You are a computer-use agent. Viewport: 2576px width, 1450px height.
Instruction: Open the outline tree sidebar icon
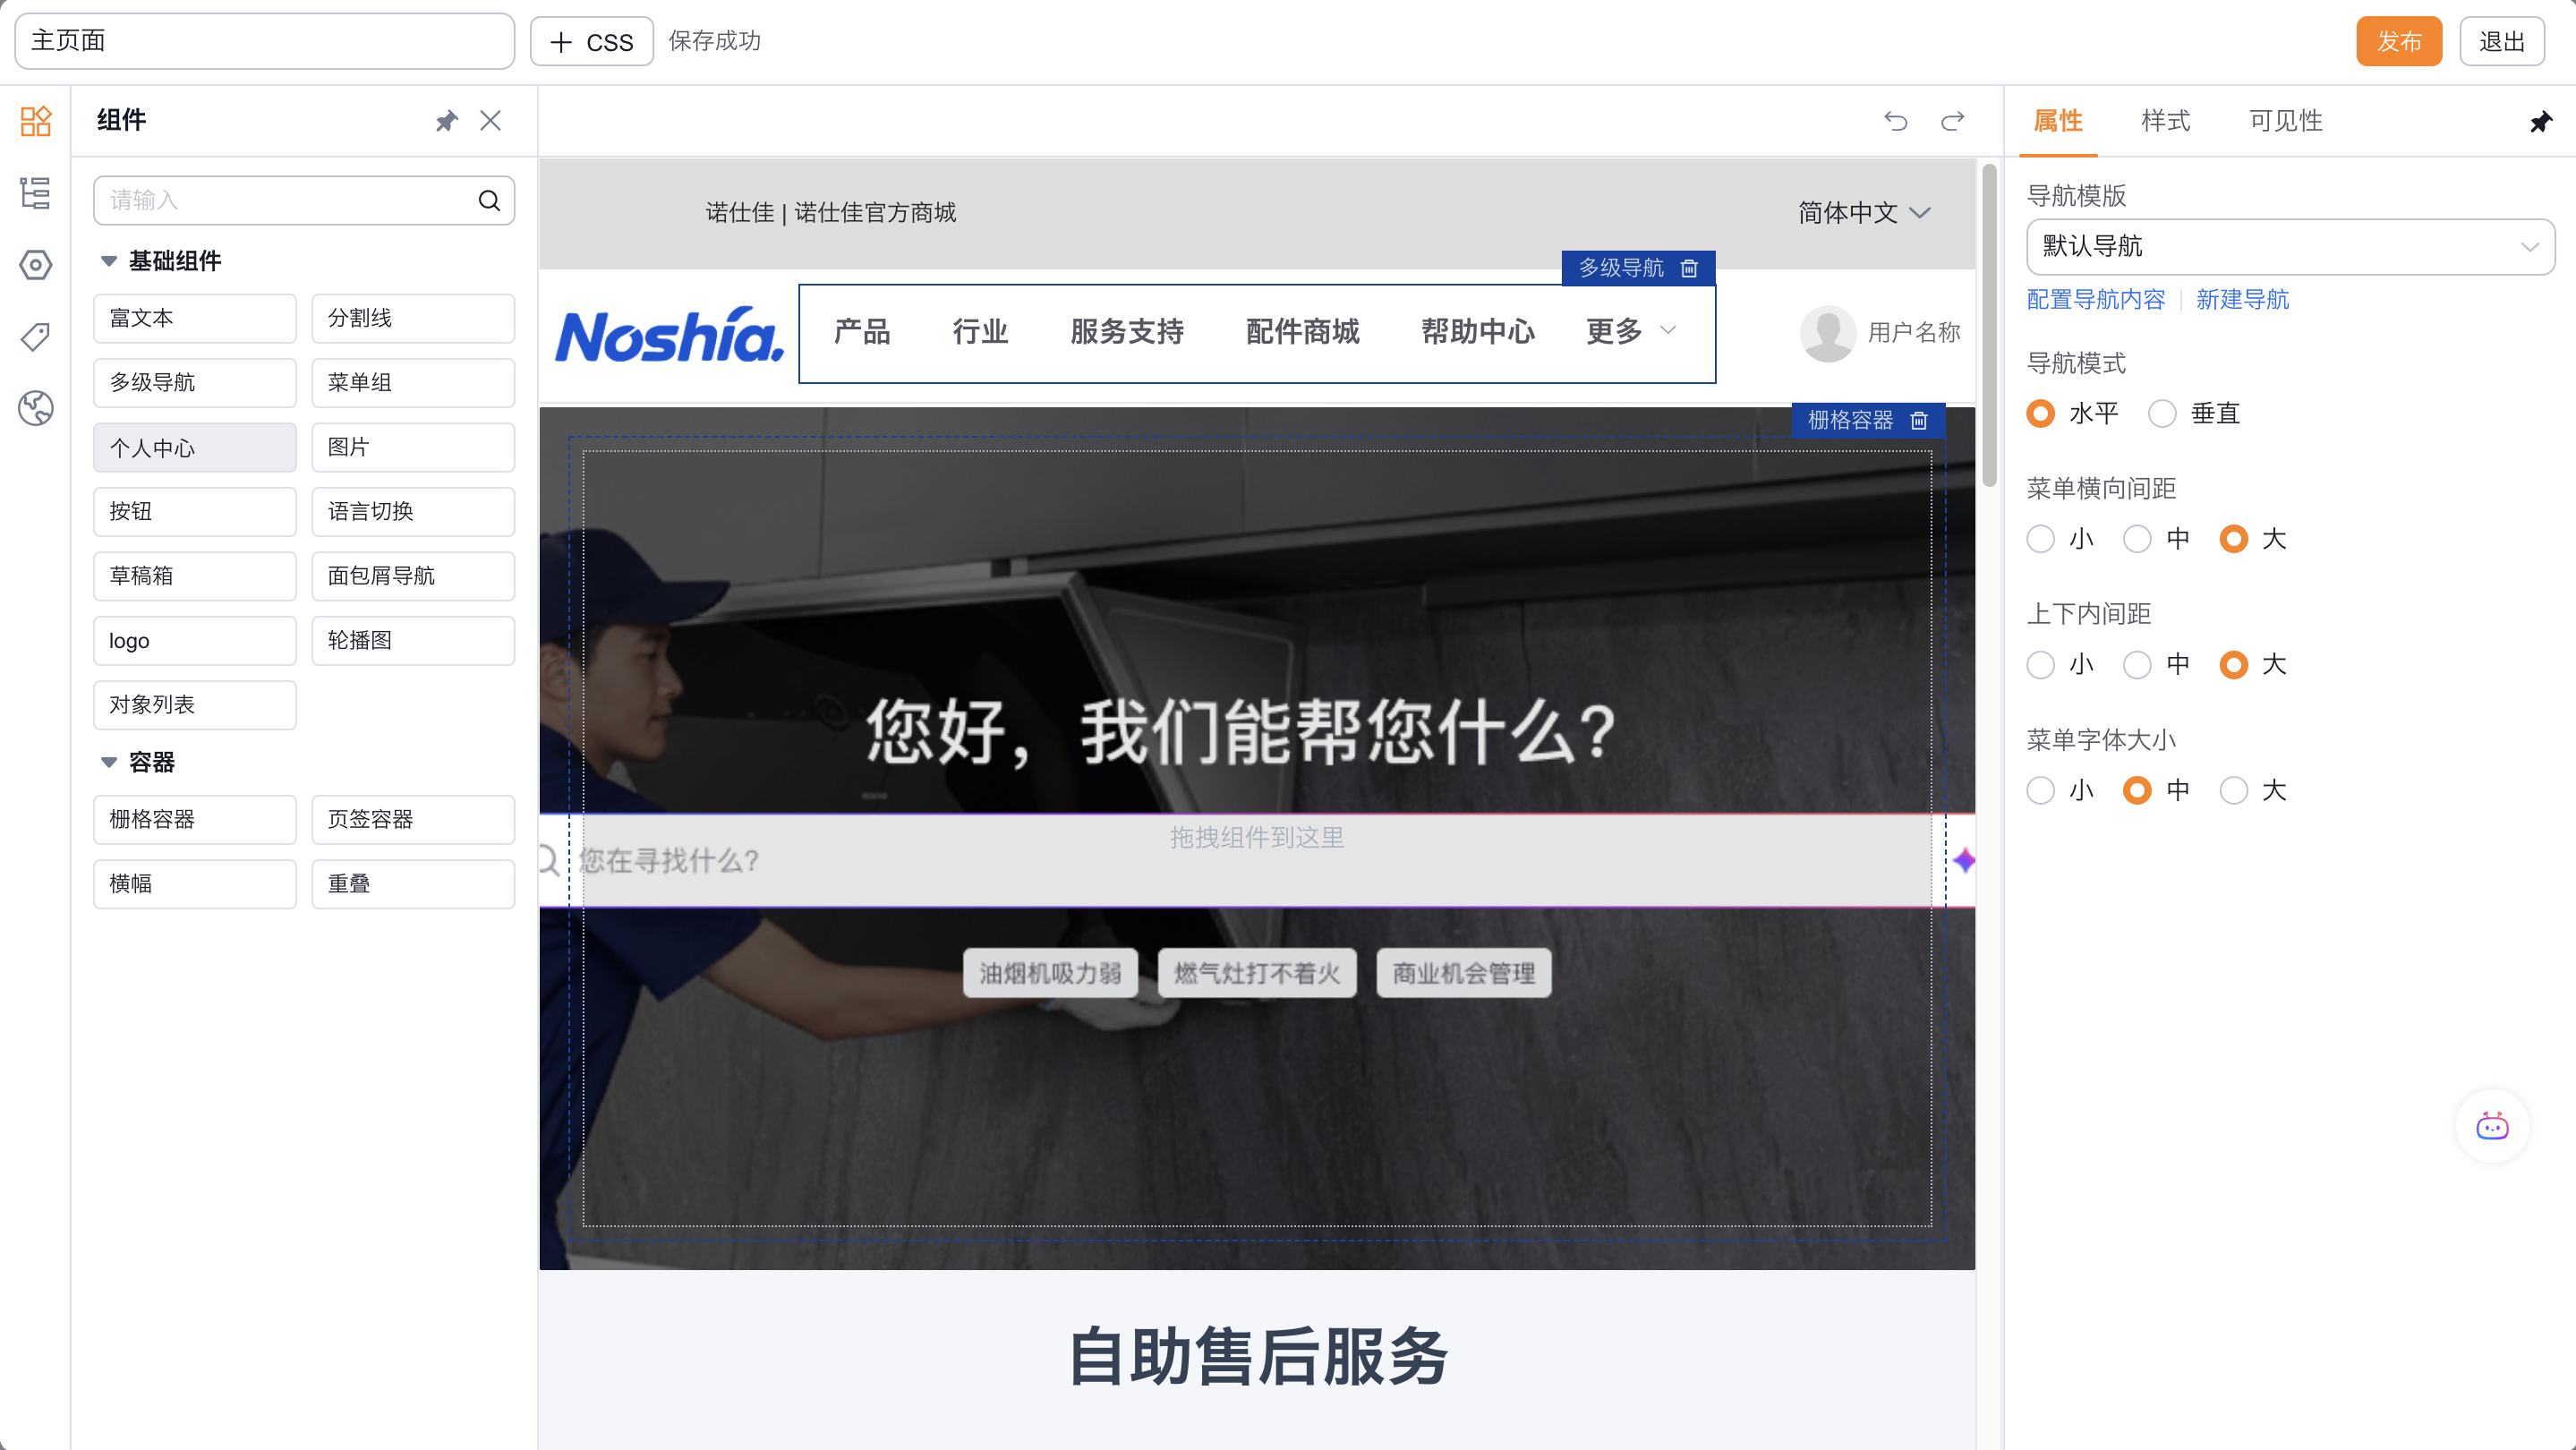[x=36, y=193]
